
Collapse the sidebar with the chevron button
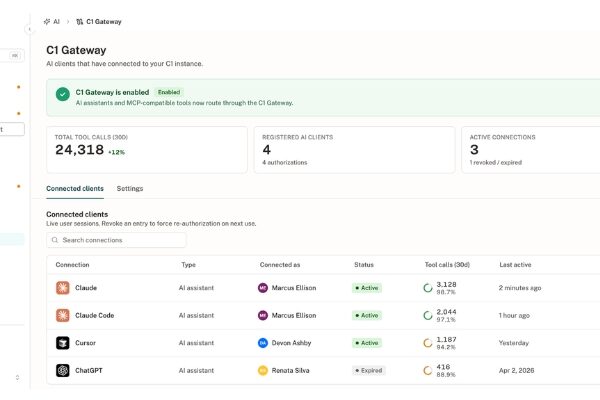(29, 29)
